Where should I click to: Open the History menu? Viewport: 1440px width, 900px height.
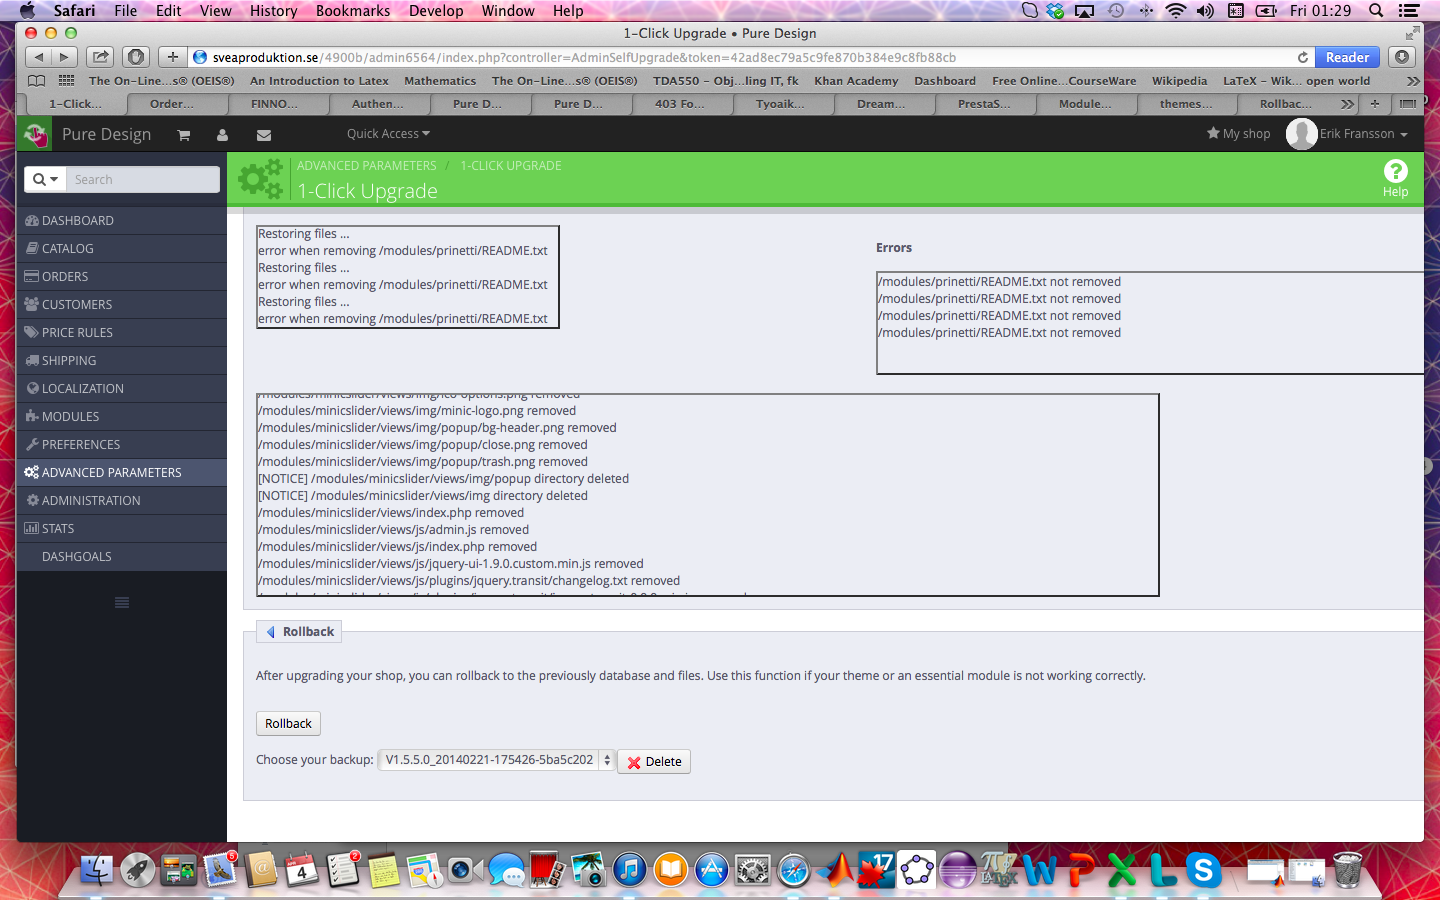[x=273, y=11]
